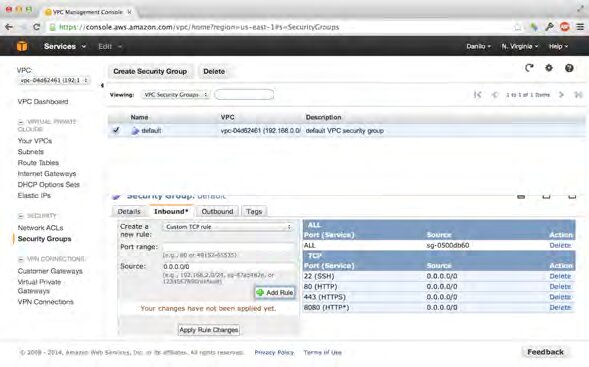Open Network ACLs in sidebar

pos(40,228)
